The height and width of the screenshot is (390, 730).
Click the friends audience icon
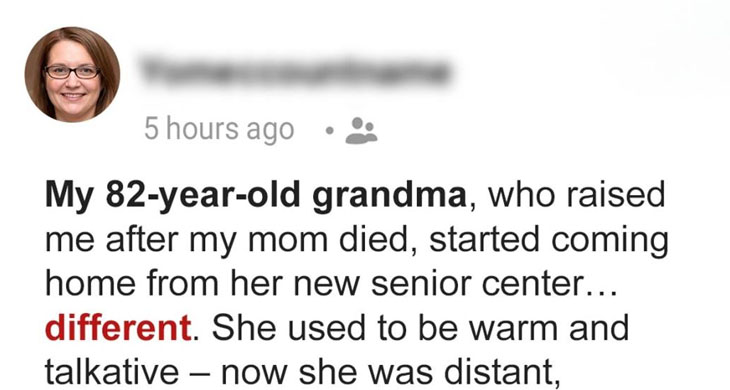pos(361,131)
